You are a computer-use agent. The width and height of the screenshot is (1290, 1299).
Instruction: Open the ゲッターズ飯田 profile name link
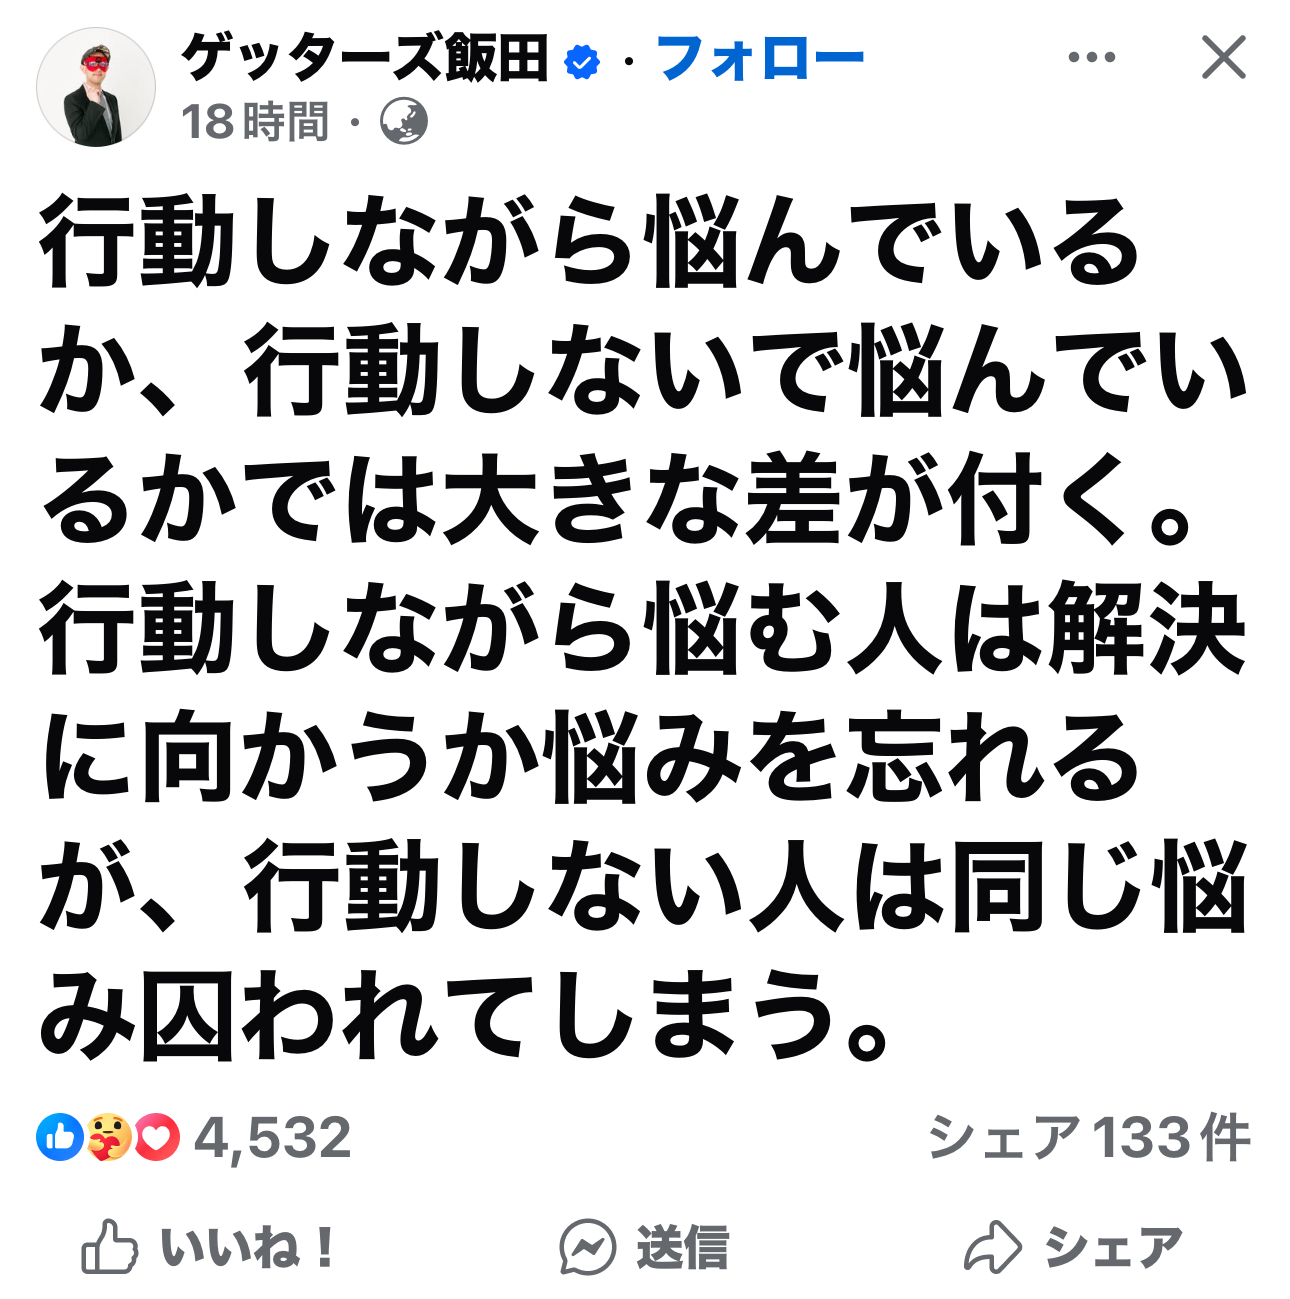[365, 58]
